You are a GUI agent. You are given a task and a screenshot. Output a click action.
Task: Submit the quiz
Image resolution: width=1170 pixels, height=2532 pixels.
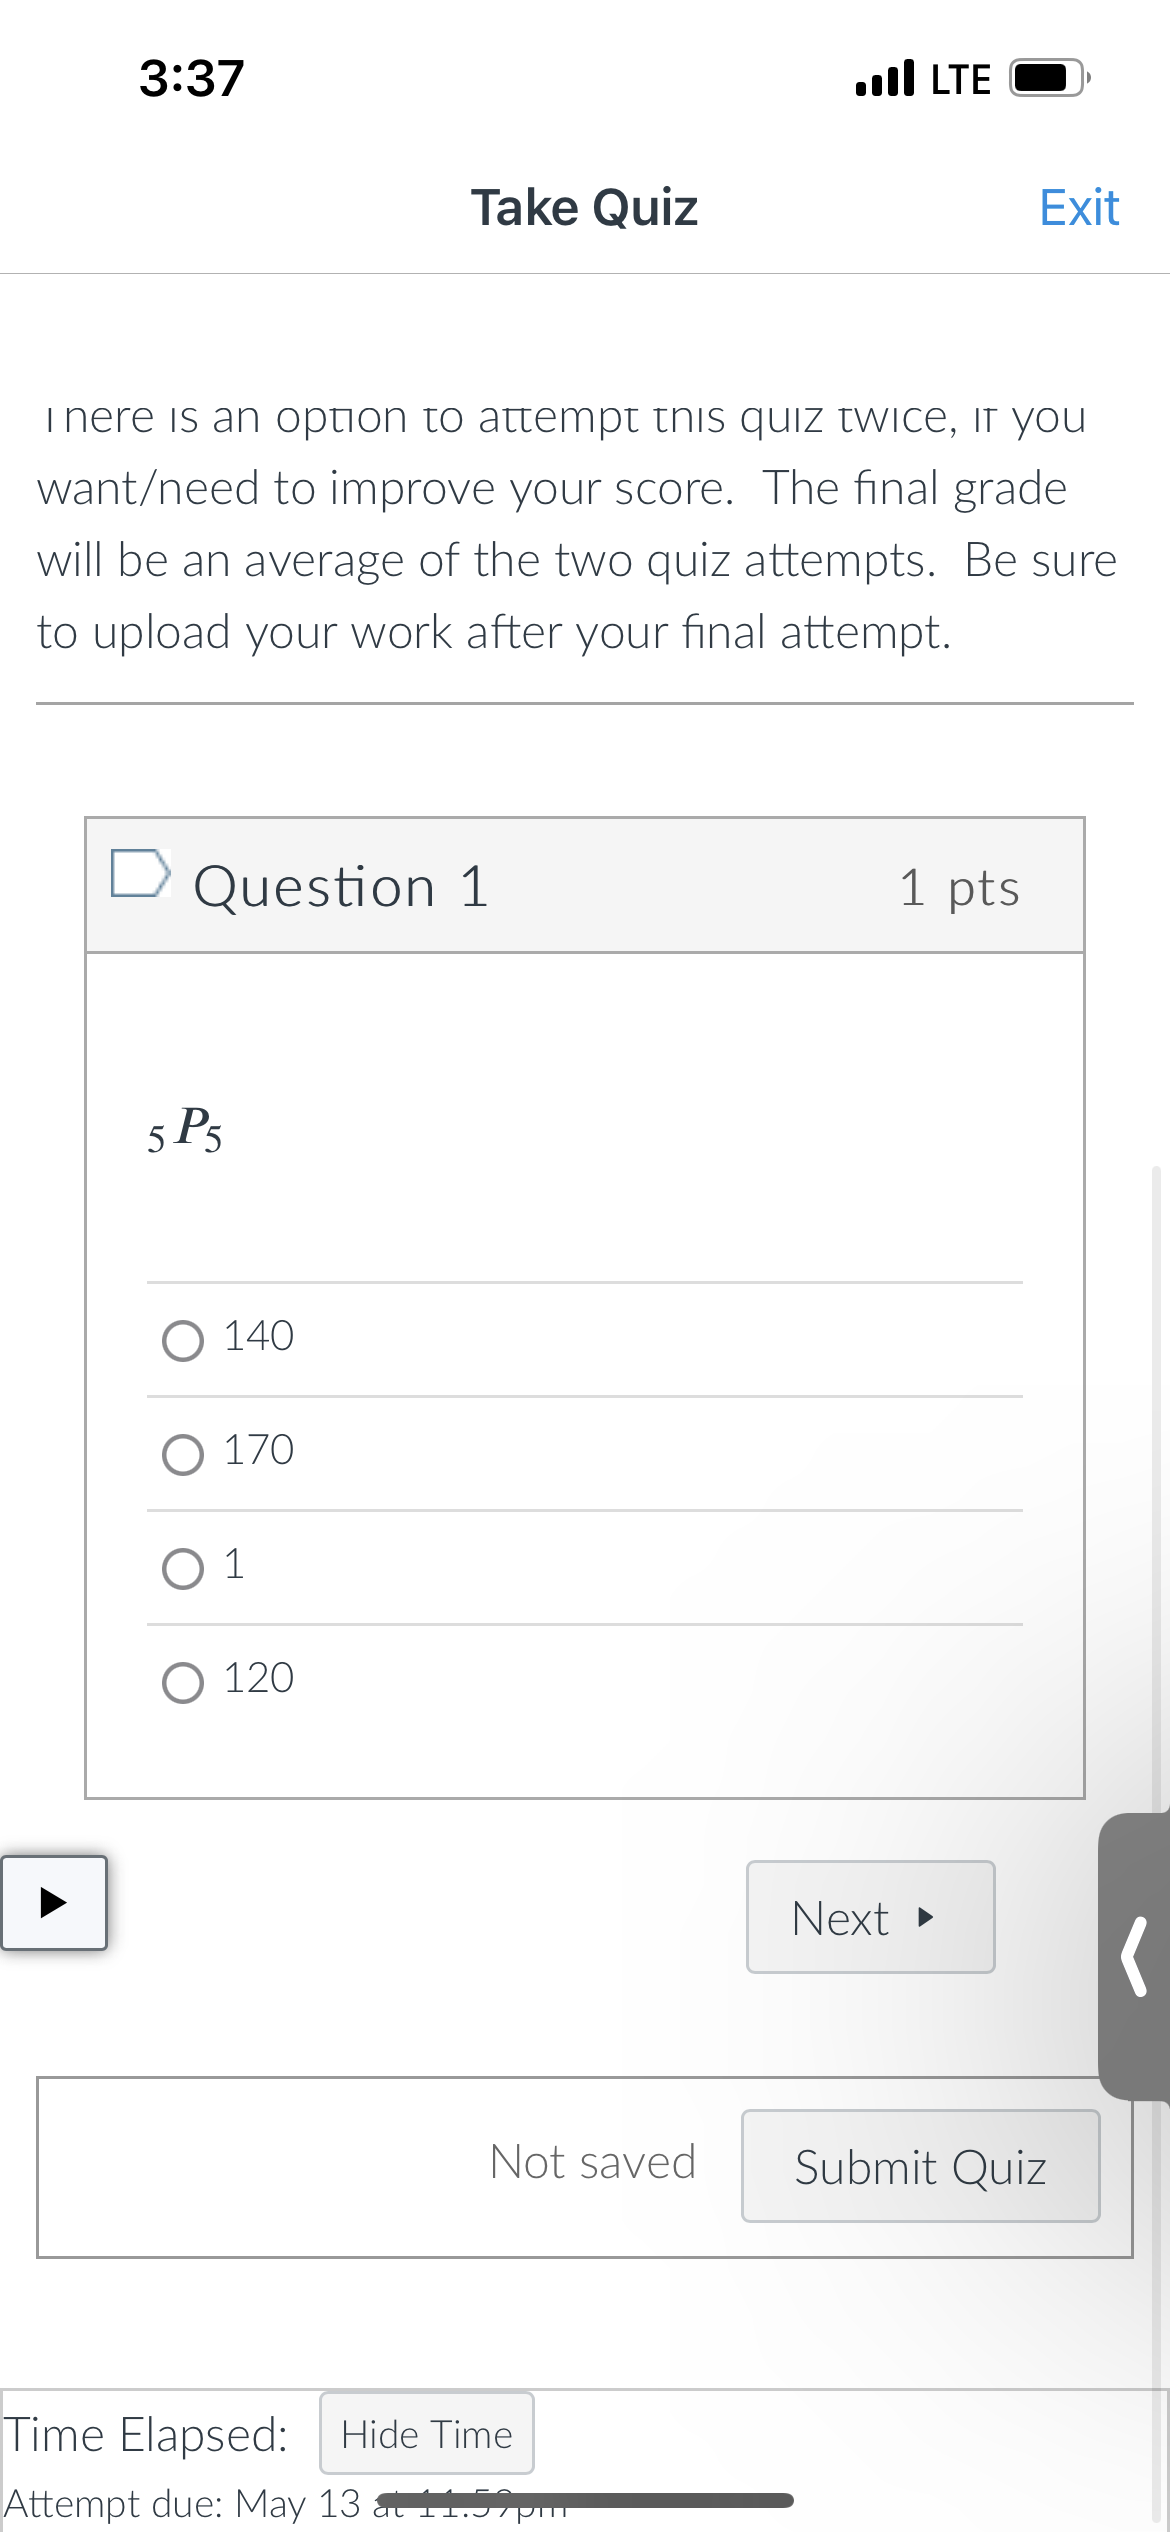coord(919,2166)
